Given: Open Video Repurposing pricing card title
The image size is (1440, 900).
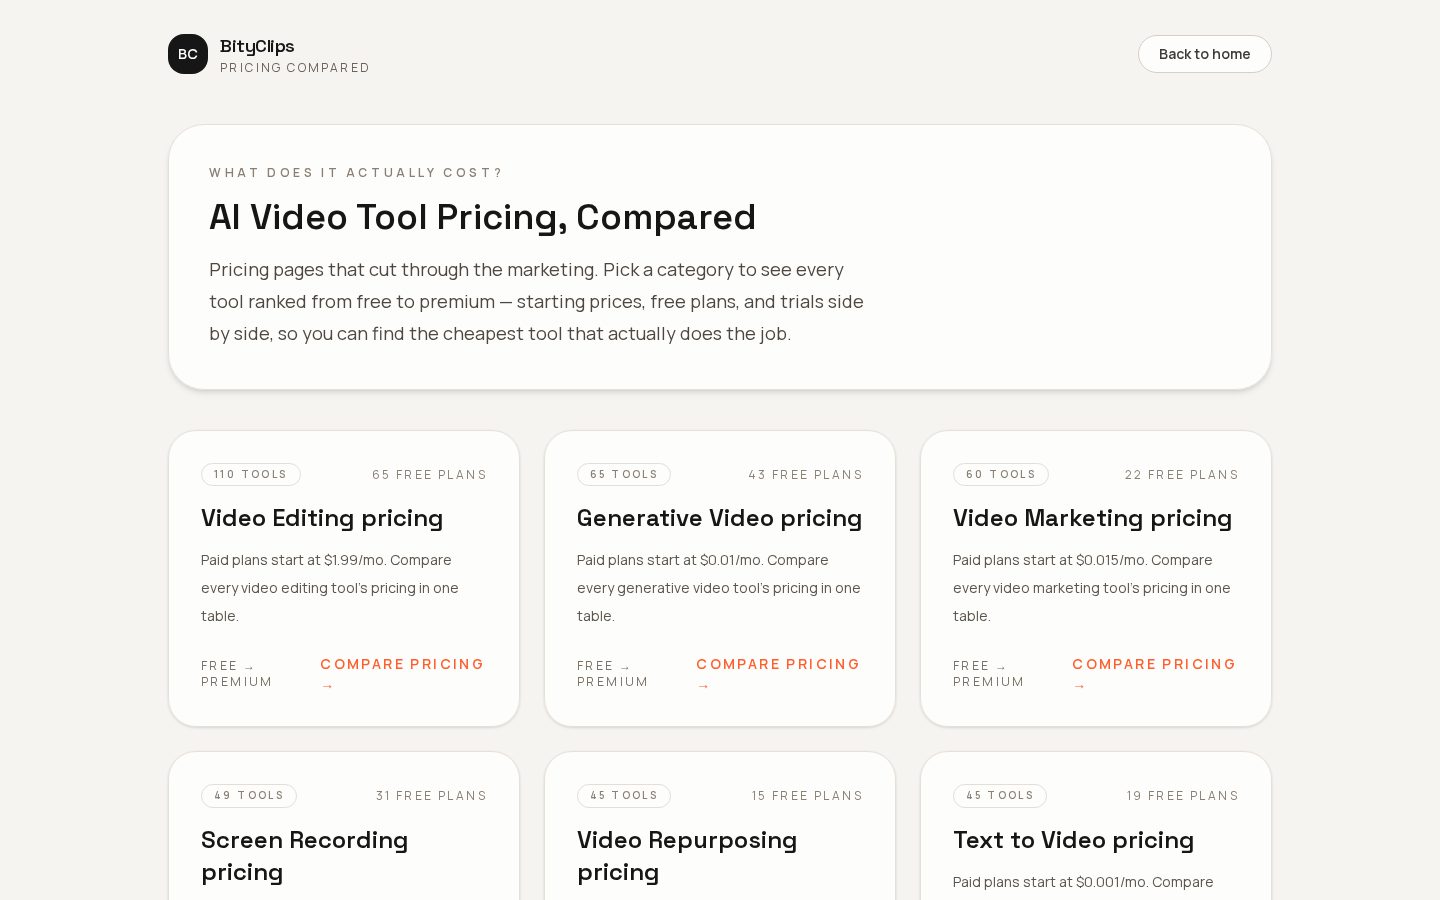Looking at the screenshot, I should point(687,856).
